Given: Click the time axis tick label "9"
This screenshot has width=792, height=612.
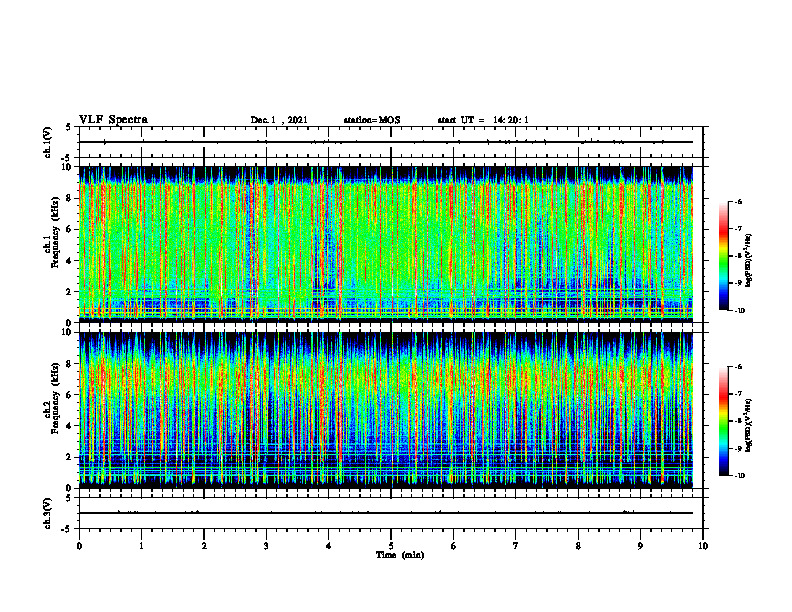Looking at the screenshot, I should (x=640, y=546).
